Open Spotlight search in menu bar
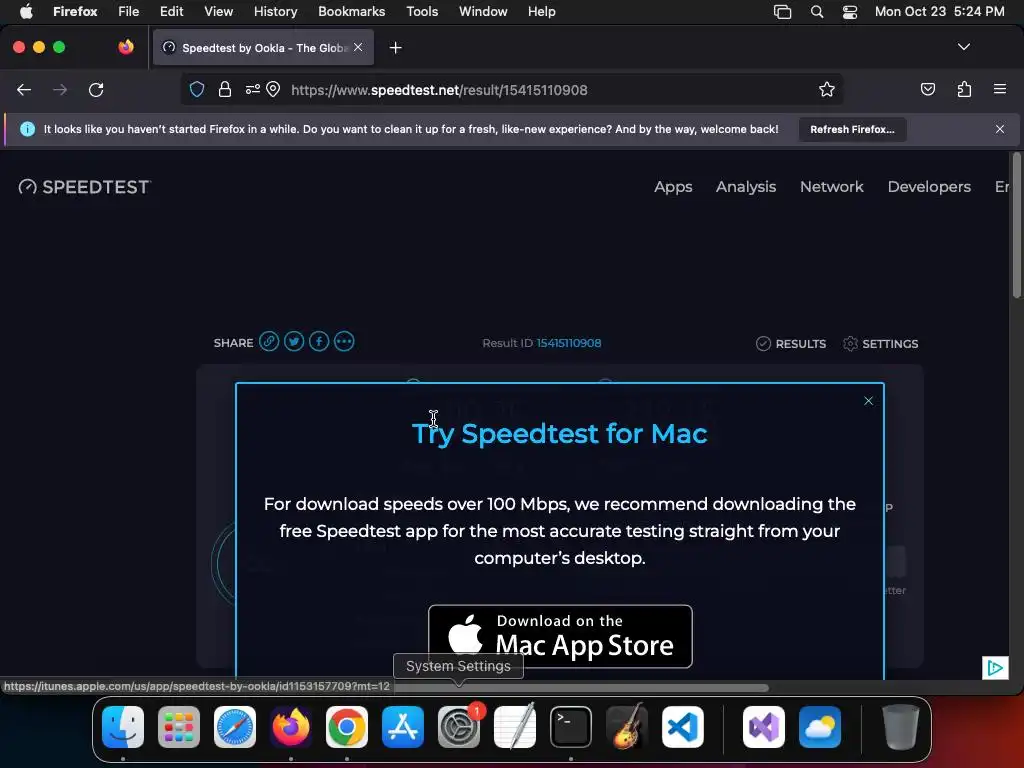Screen dimensions: 1024x768 point(817,11)
